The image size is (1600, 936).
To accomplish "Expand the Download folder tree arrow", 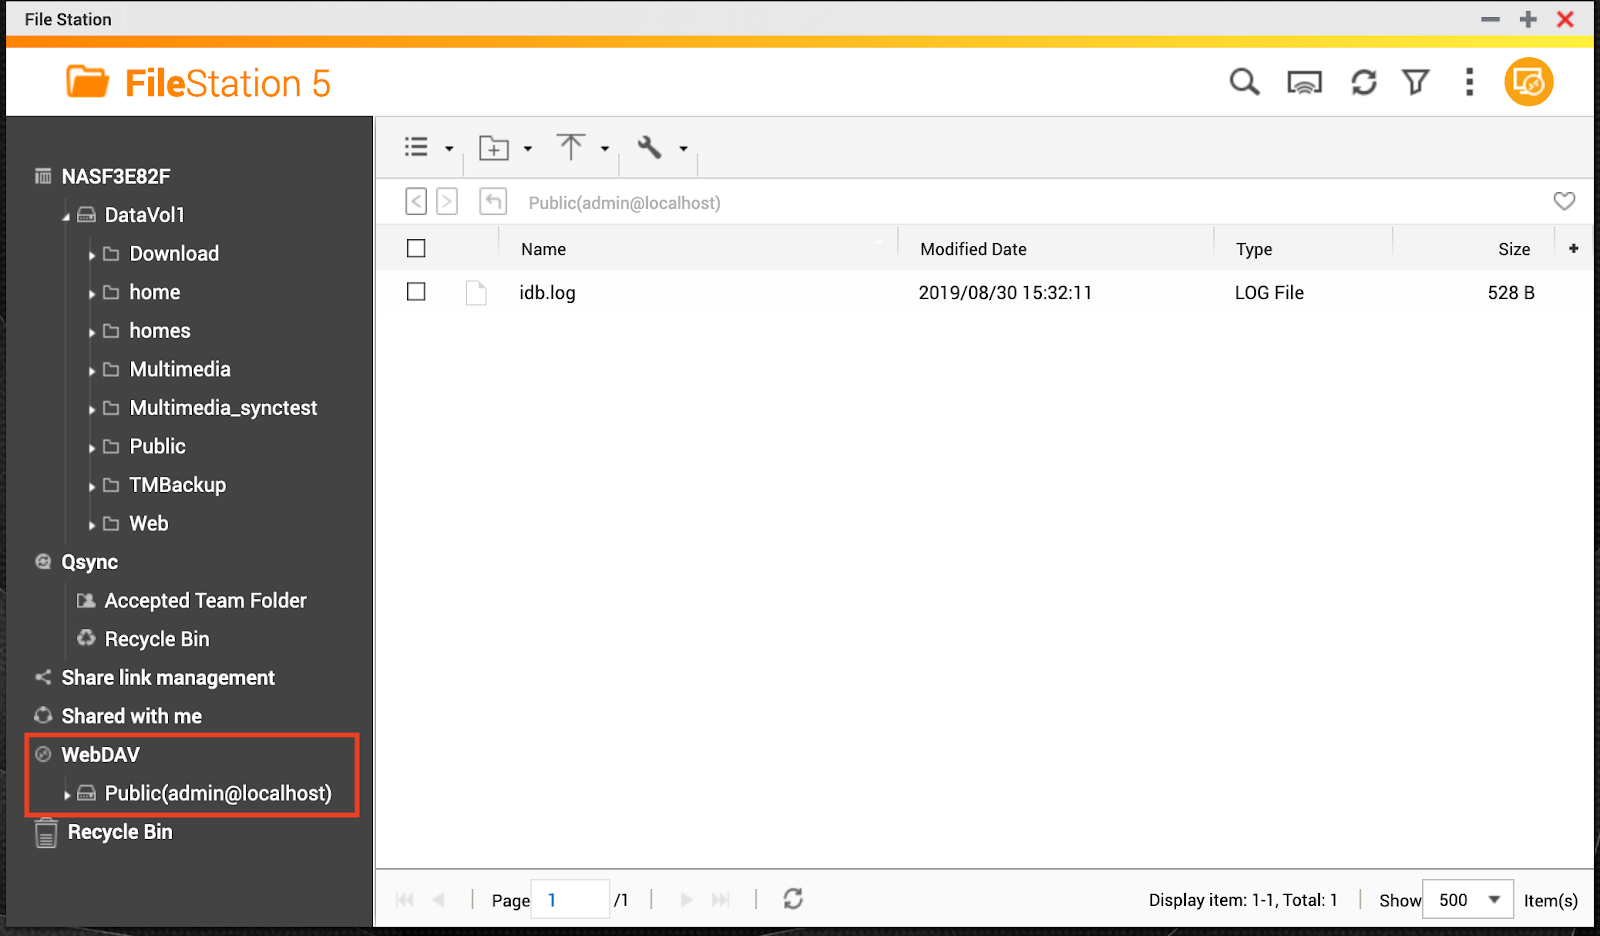I will tap(92, 255).
